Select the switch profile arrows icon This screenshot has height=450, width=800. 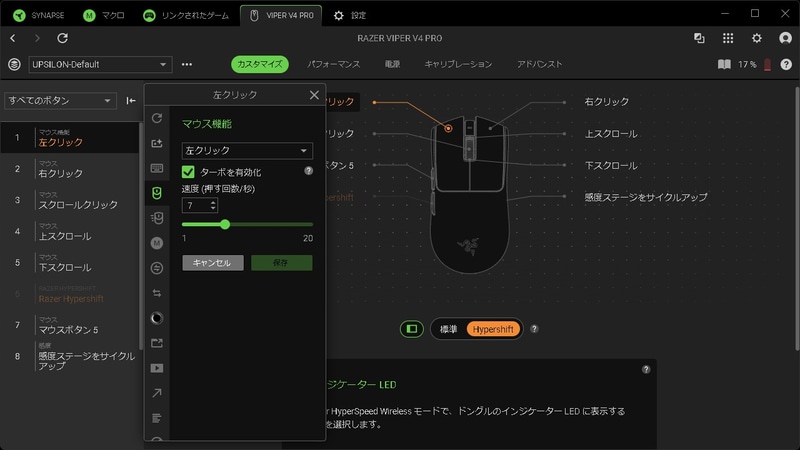[x=157, y=293]
